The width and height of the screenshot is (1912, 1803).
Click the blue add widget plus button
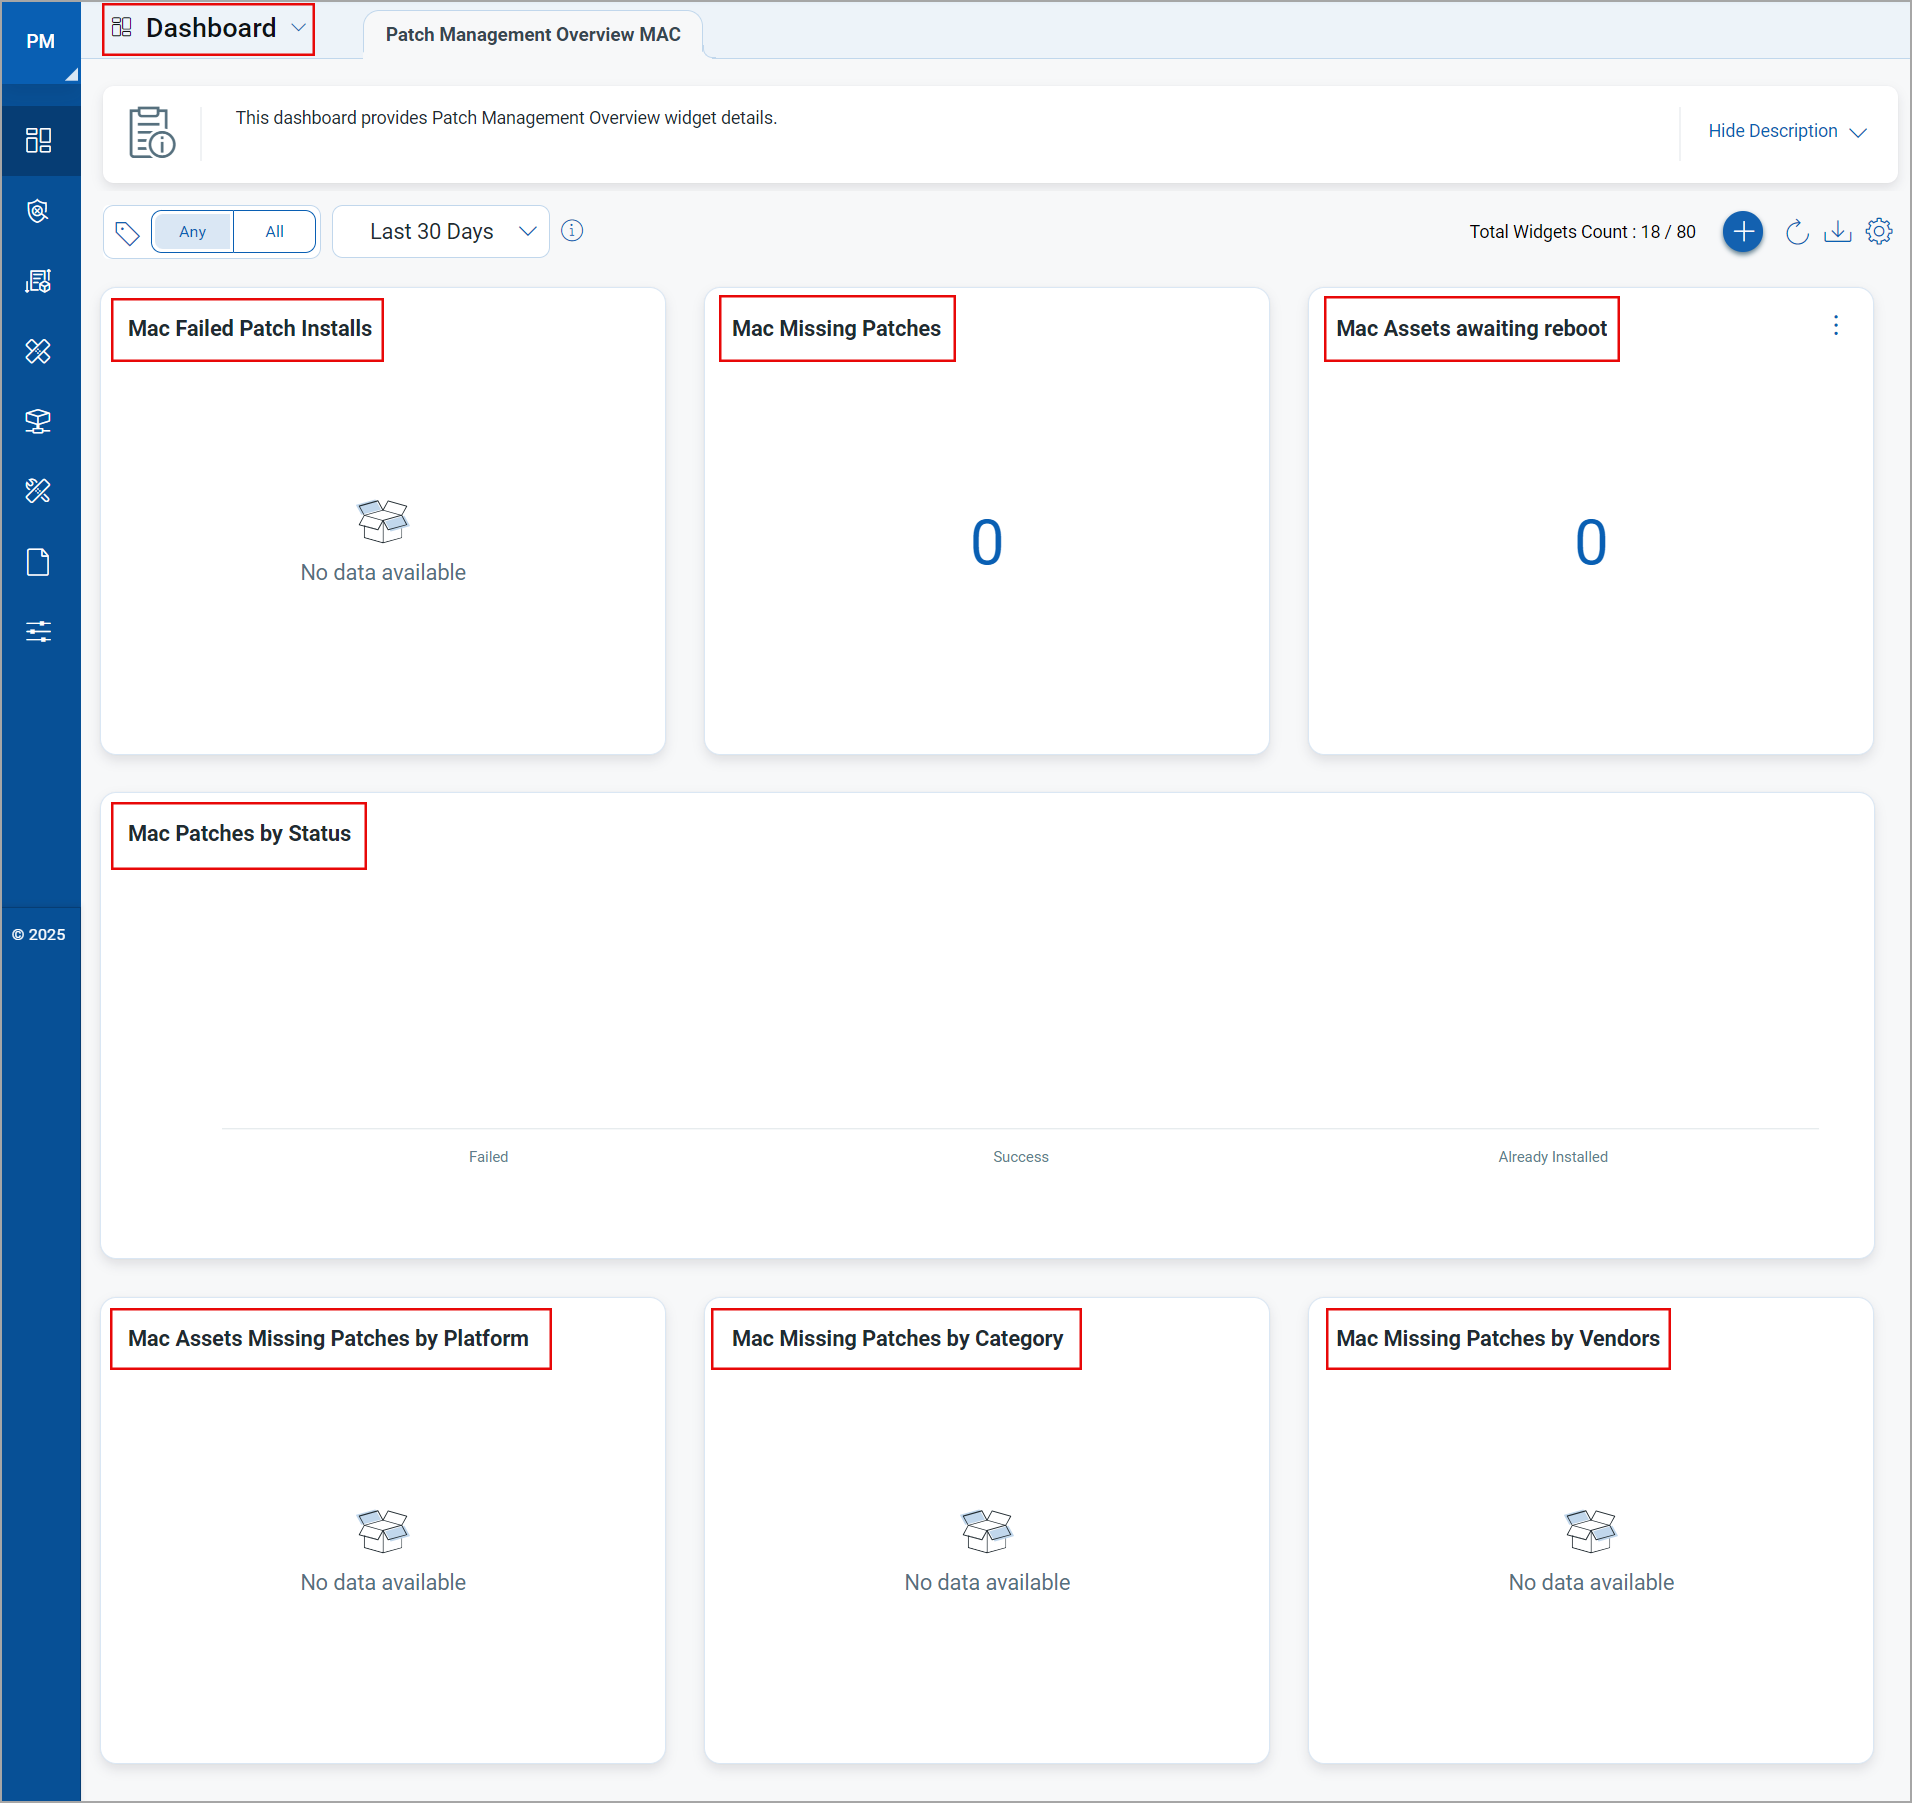(1743, 232)
